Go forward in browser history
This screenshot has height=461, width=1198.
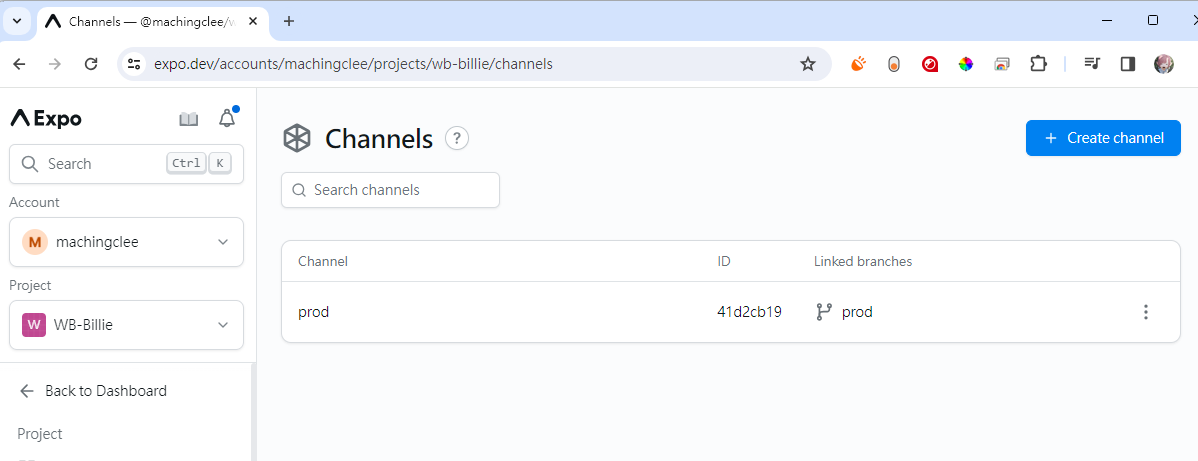click(x=55, y=64)
